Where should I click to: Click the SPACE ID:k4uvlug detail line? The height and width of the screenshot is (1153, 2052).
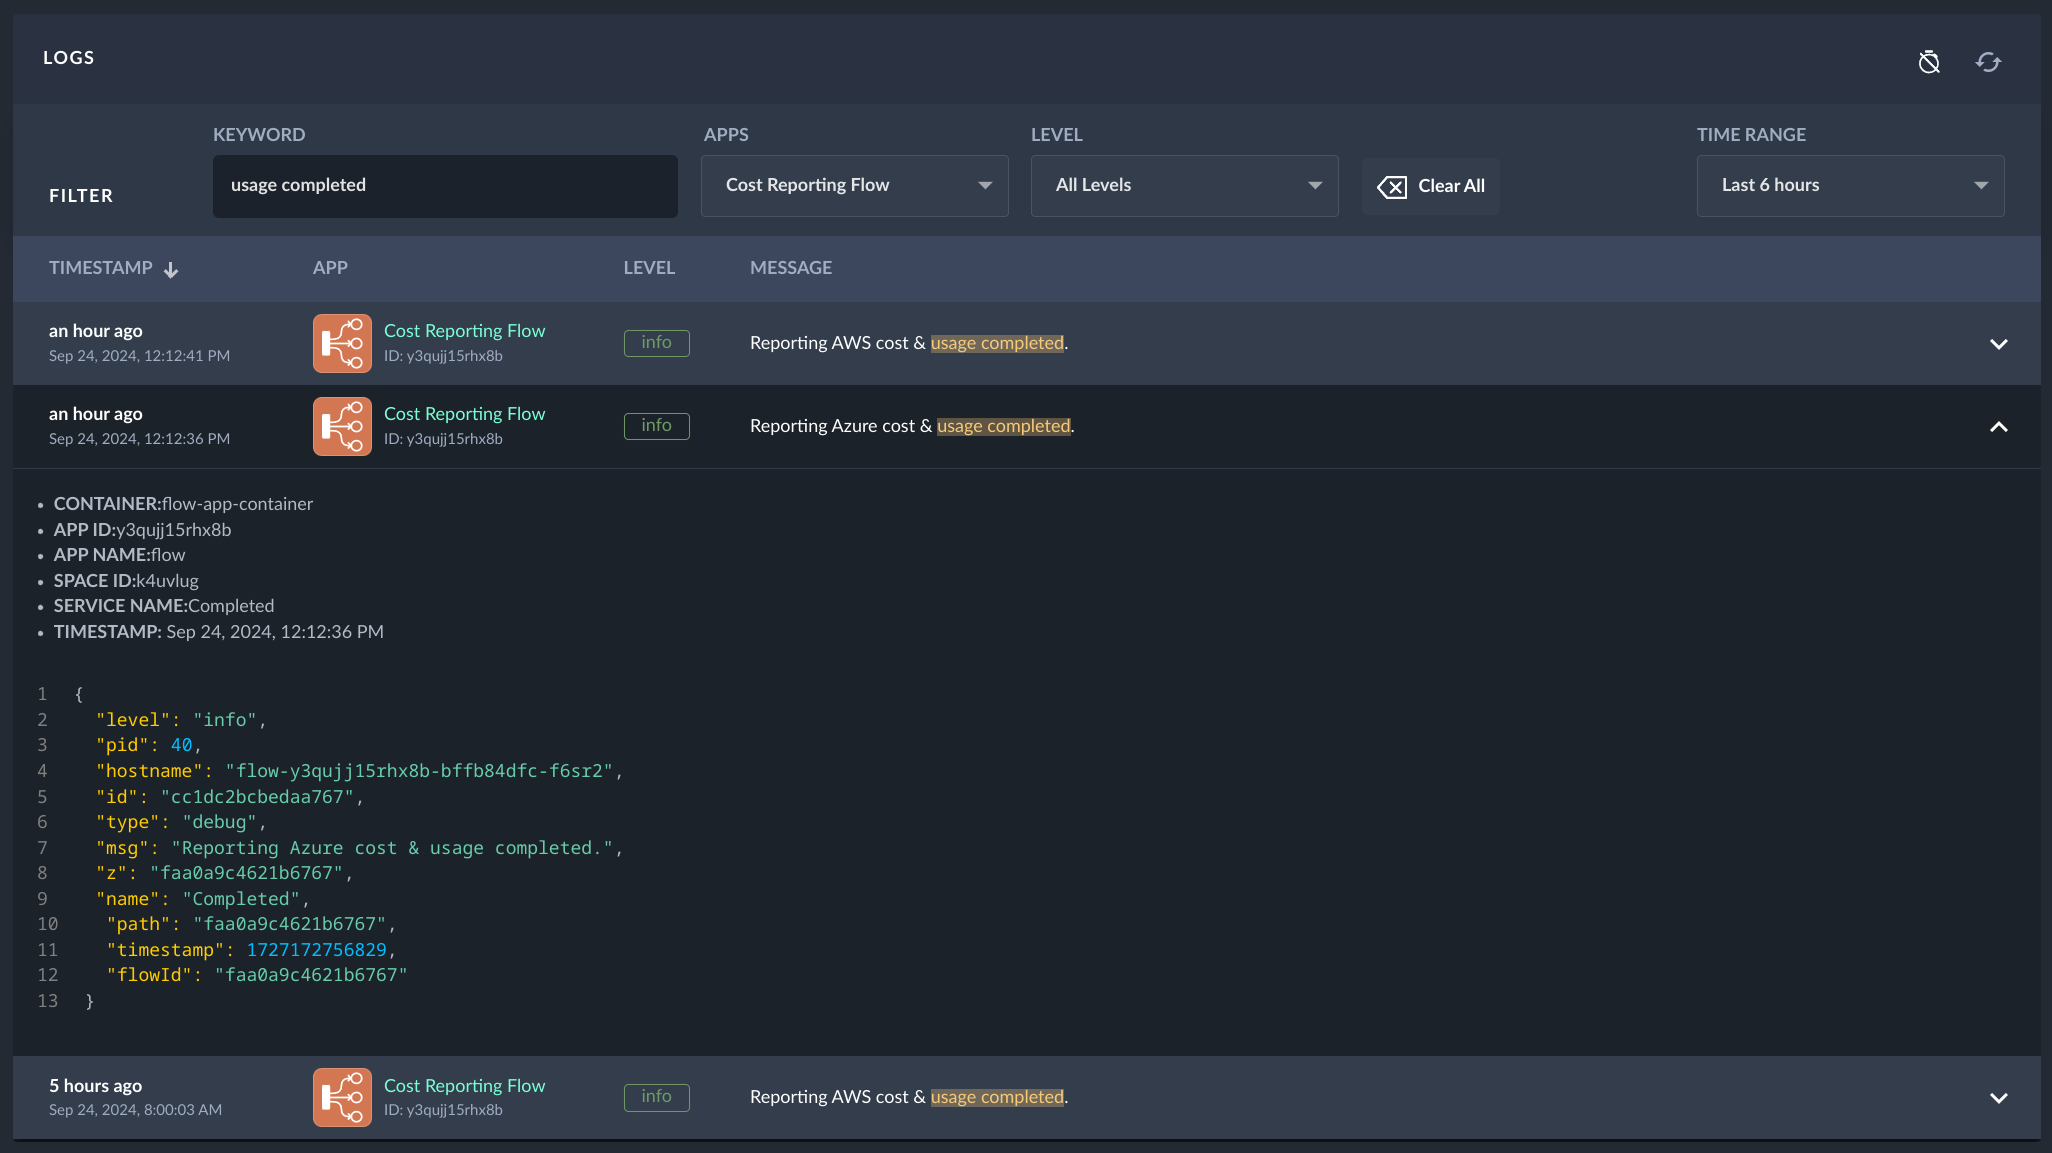[x=126, y=581]
